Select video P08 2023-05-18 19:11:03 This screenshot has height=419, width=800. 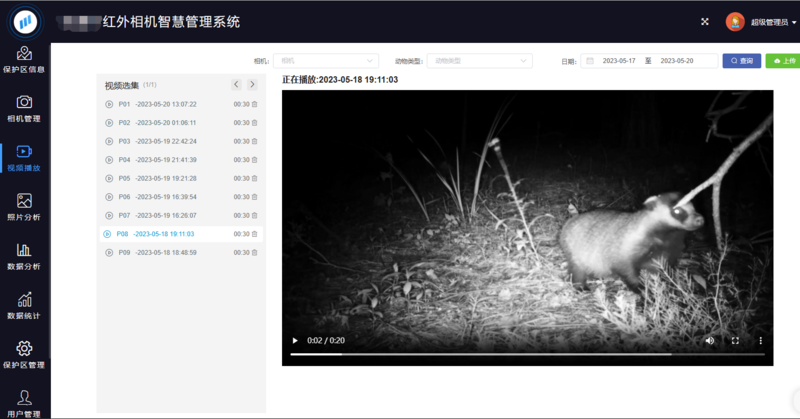(x=181, y=234)
